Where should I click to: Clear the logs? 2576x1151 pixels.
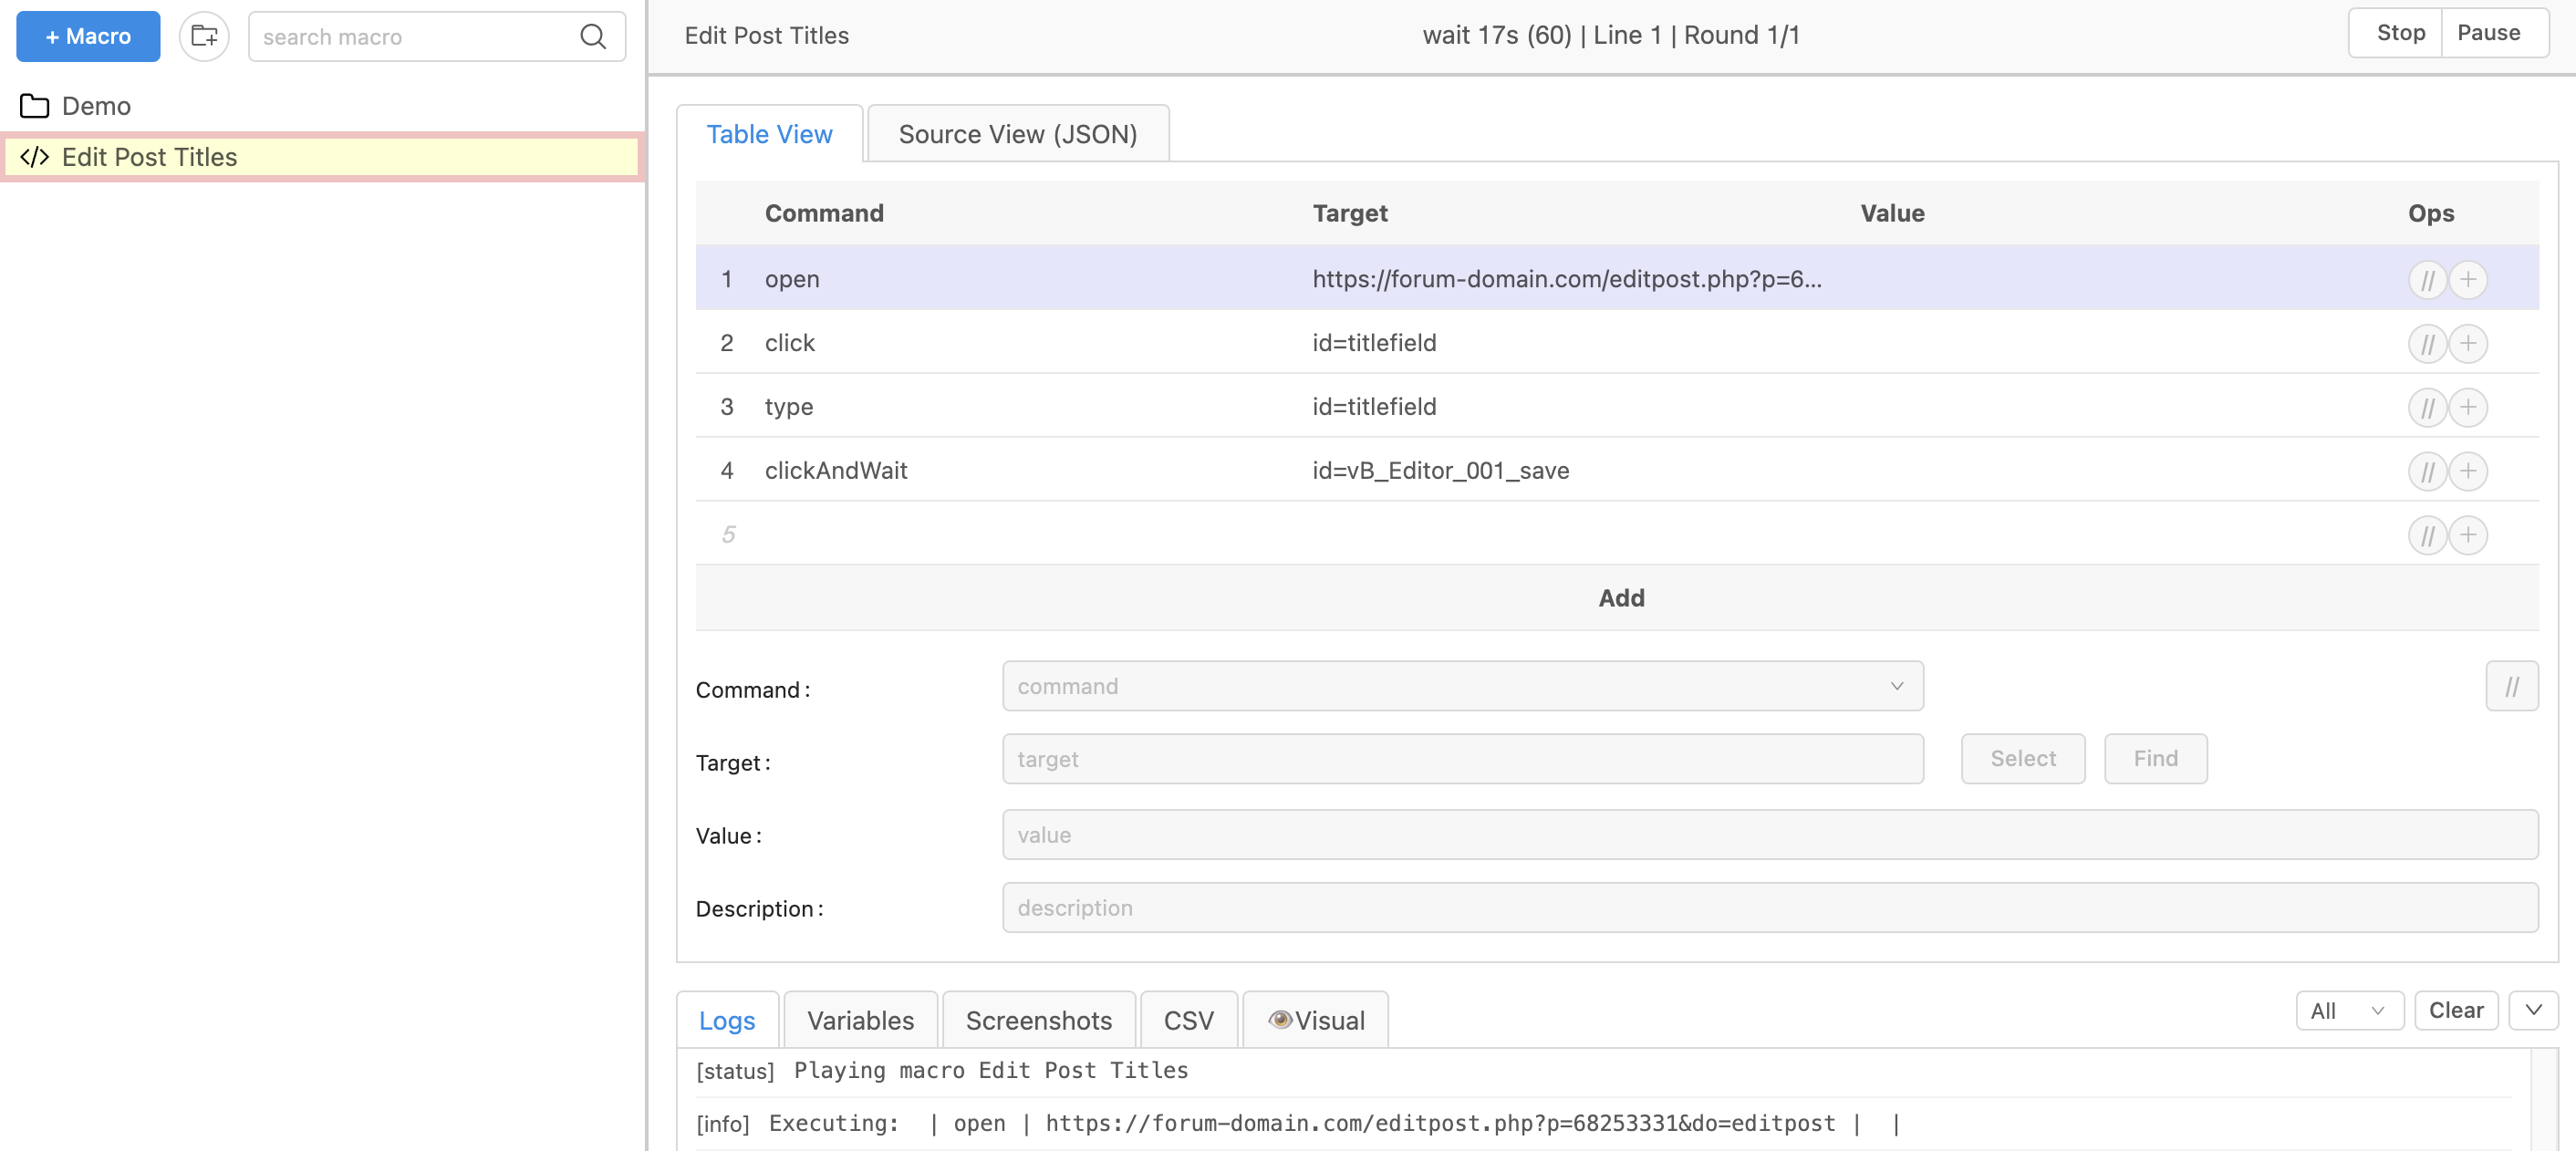[x=2455, y=1011]
